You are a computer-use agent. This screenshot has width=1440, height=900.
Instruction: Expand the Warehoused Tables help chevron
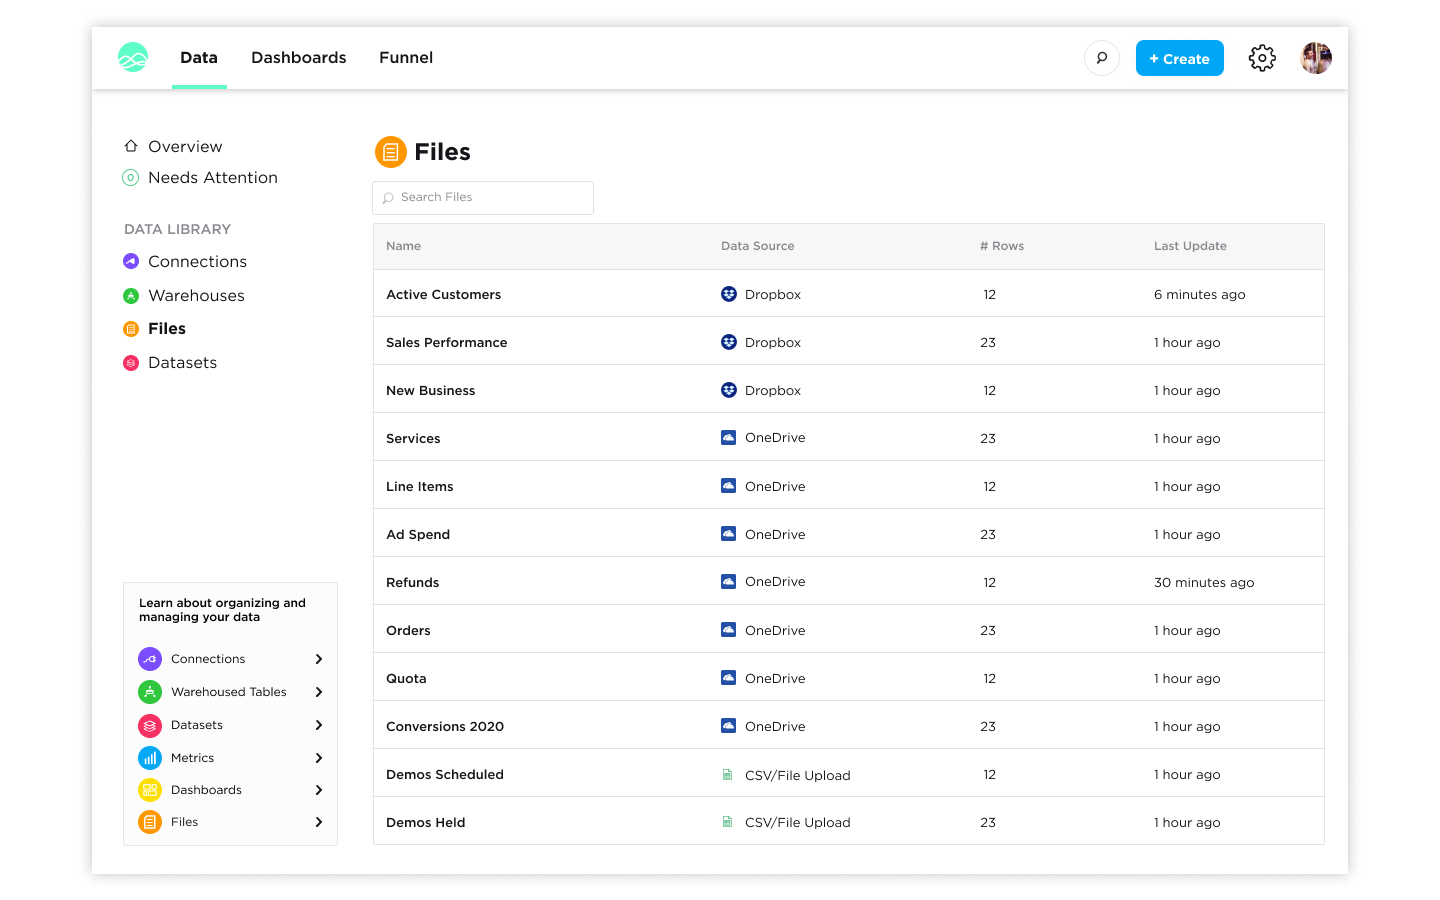point(319,692)
